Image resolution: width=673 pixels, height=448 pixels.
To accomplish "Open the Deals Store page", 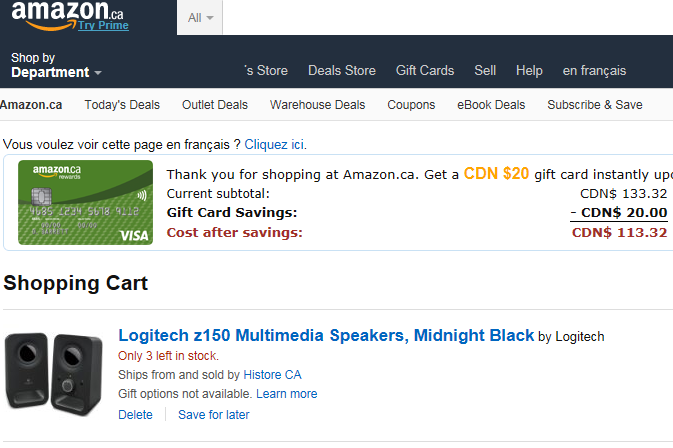I will coord(342,70).
